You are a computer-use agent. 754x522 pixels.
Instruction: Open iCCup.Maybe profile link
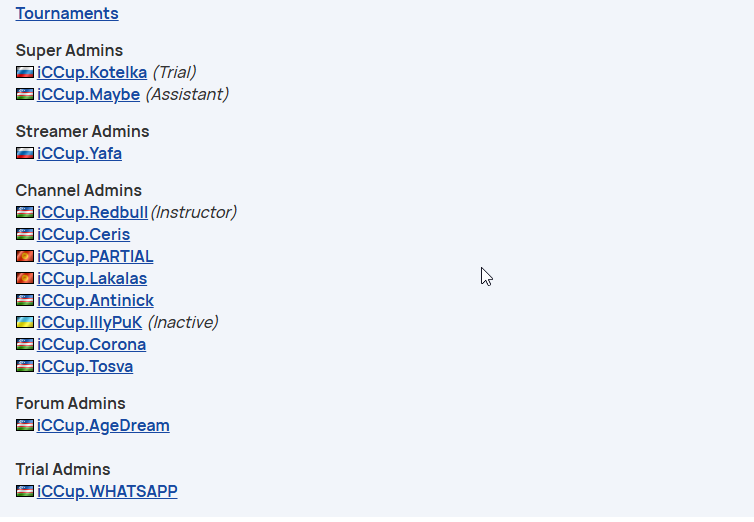[88, 94]
